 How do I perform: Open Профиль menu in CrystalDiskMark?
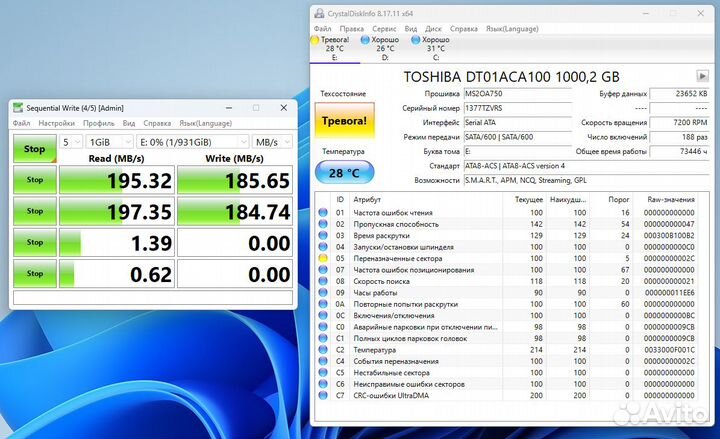click(99, 123)
